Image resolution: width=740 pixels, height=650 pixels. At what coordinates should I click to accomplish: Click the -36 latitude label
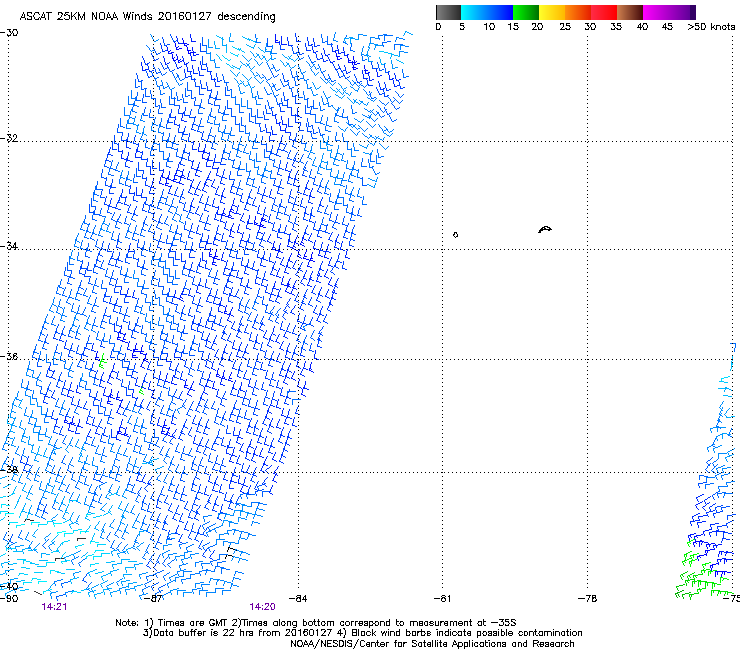(x=9, y=356)
